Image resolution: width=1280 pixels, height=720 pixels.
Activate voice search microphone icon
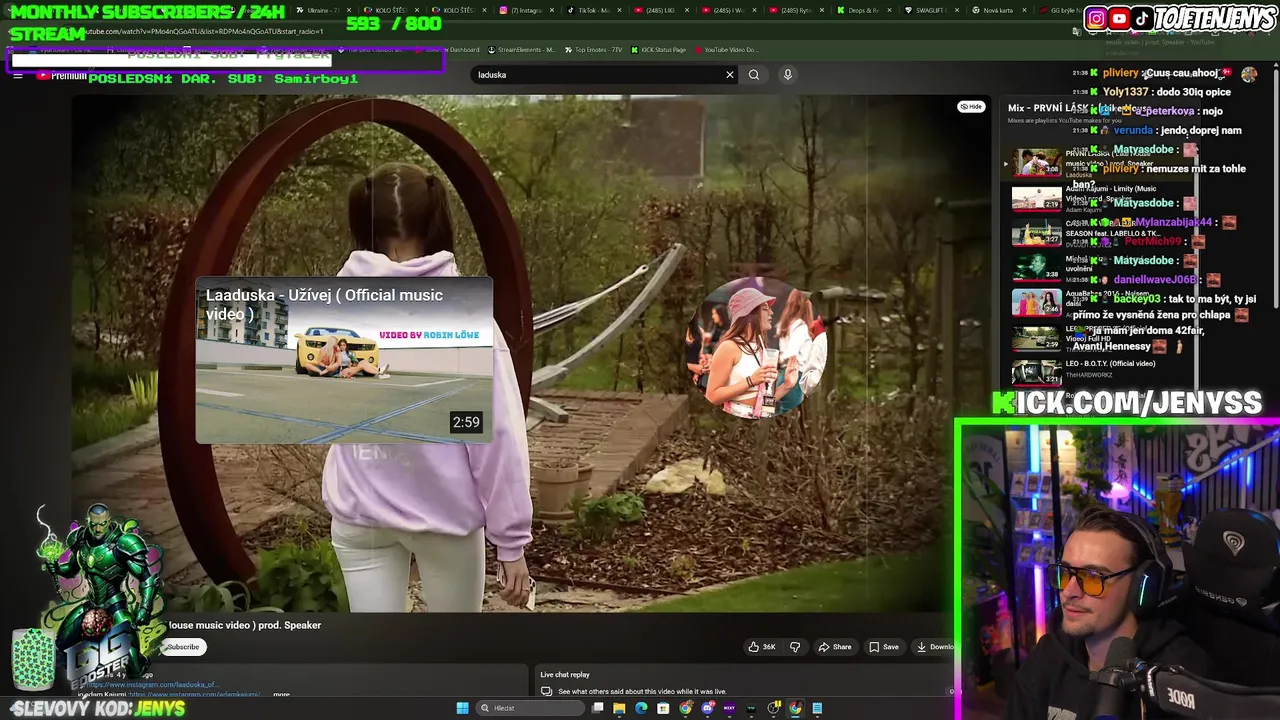coord(788,75)
